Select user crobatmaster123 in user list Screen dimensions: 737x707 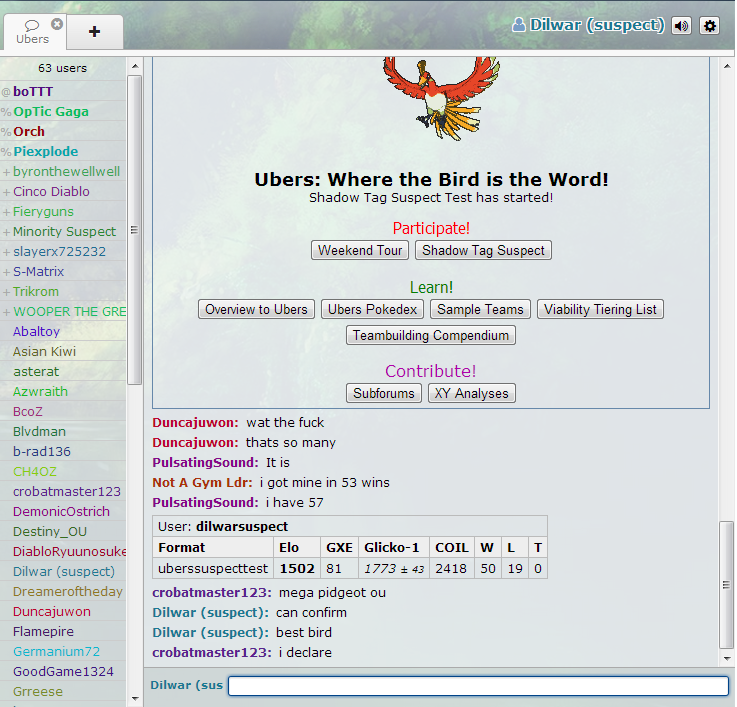point(66,492)
